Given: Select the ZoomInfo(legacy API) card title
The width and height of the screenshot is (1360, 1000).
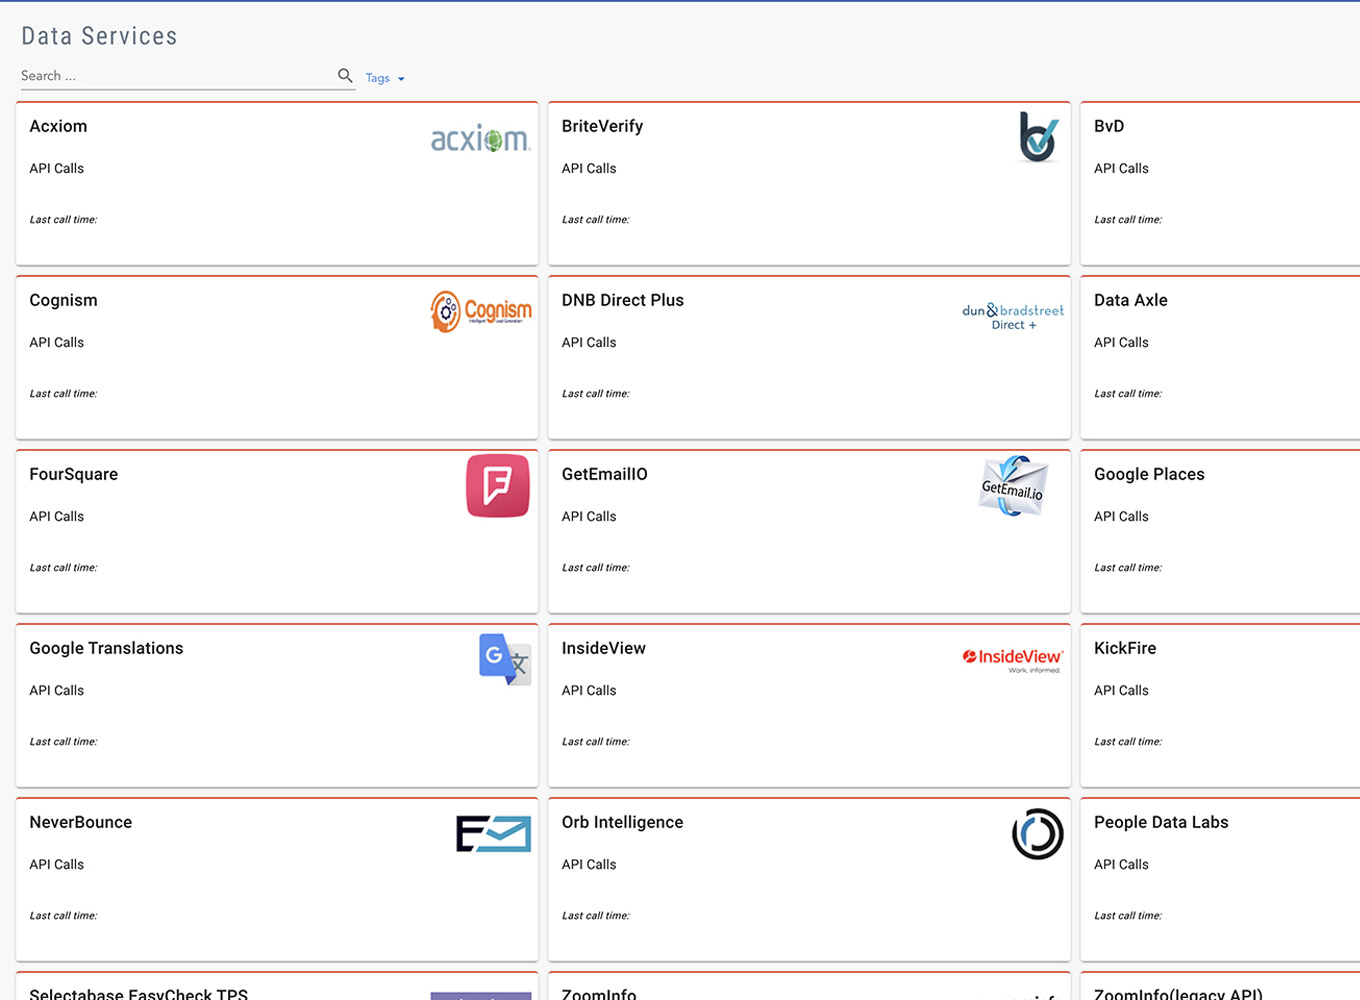Looking at the screenshot, I should [x=1178, y=994].
